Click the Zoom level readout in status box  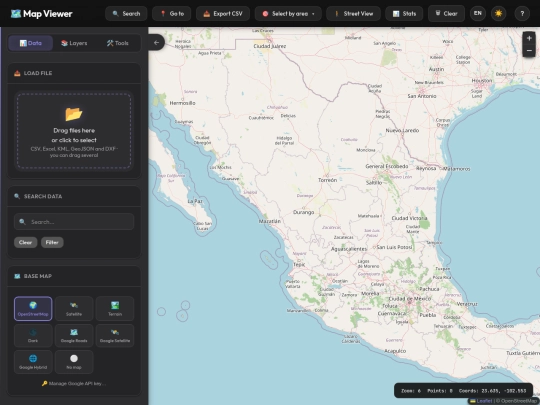pos(411,391)
